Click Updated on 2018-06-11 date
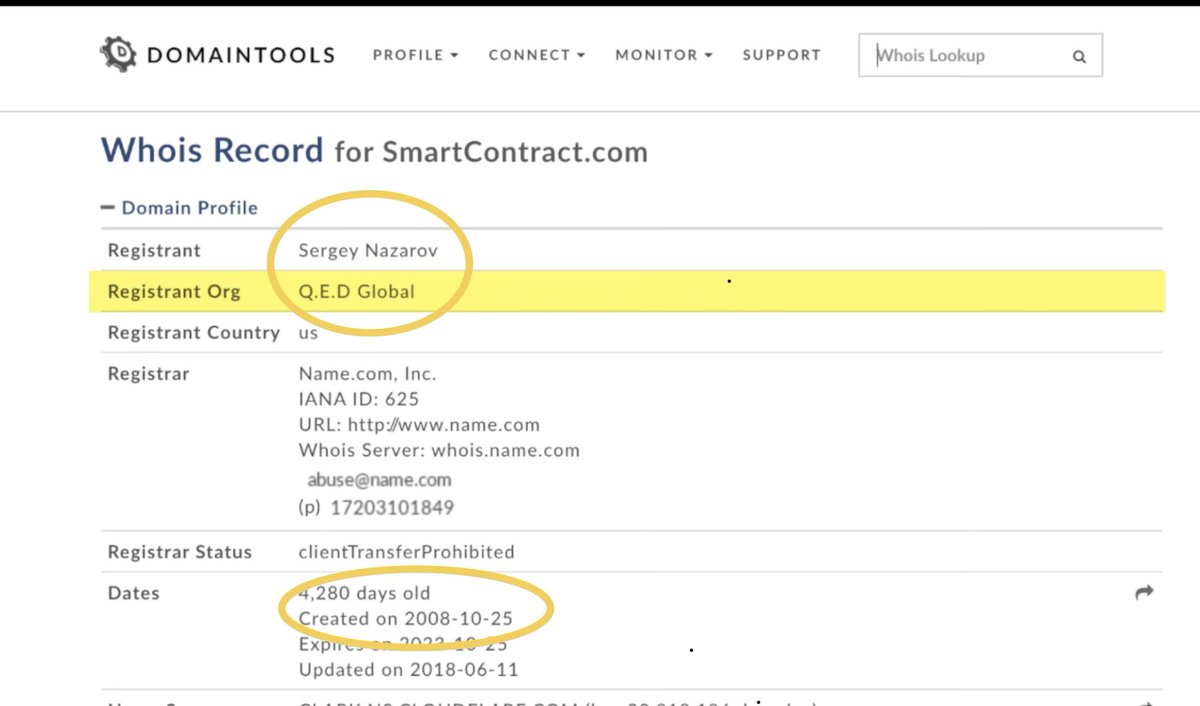The image size is (1200, 706). tap(409, 669)
